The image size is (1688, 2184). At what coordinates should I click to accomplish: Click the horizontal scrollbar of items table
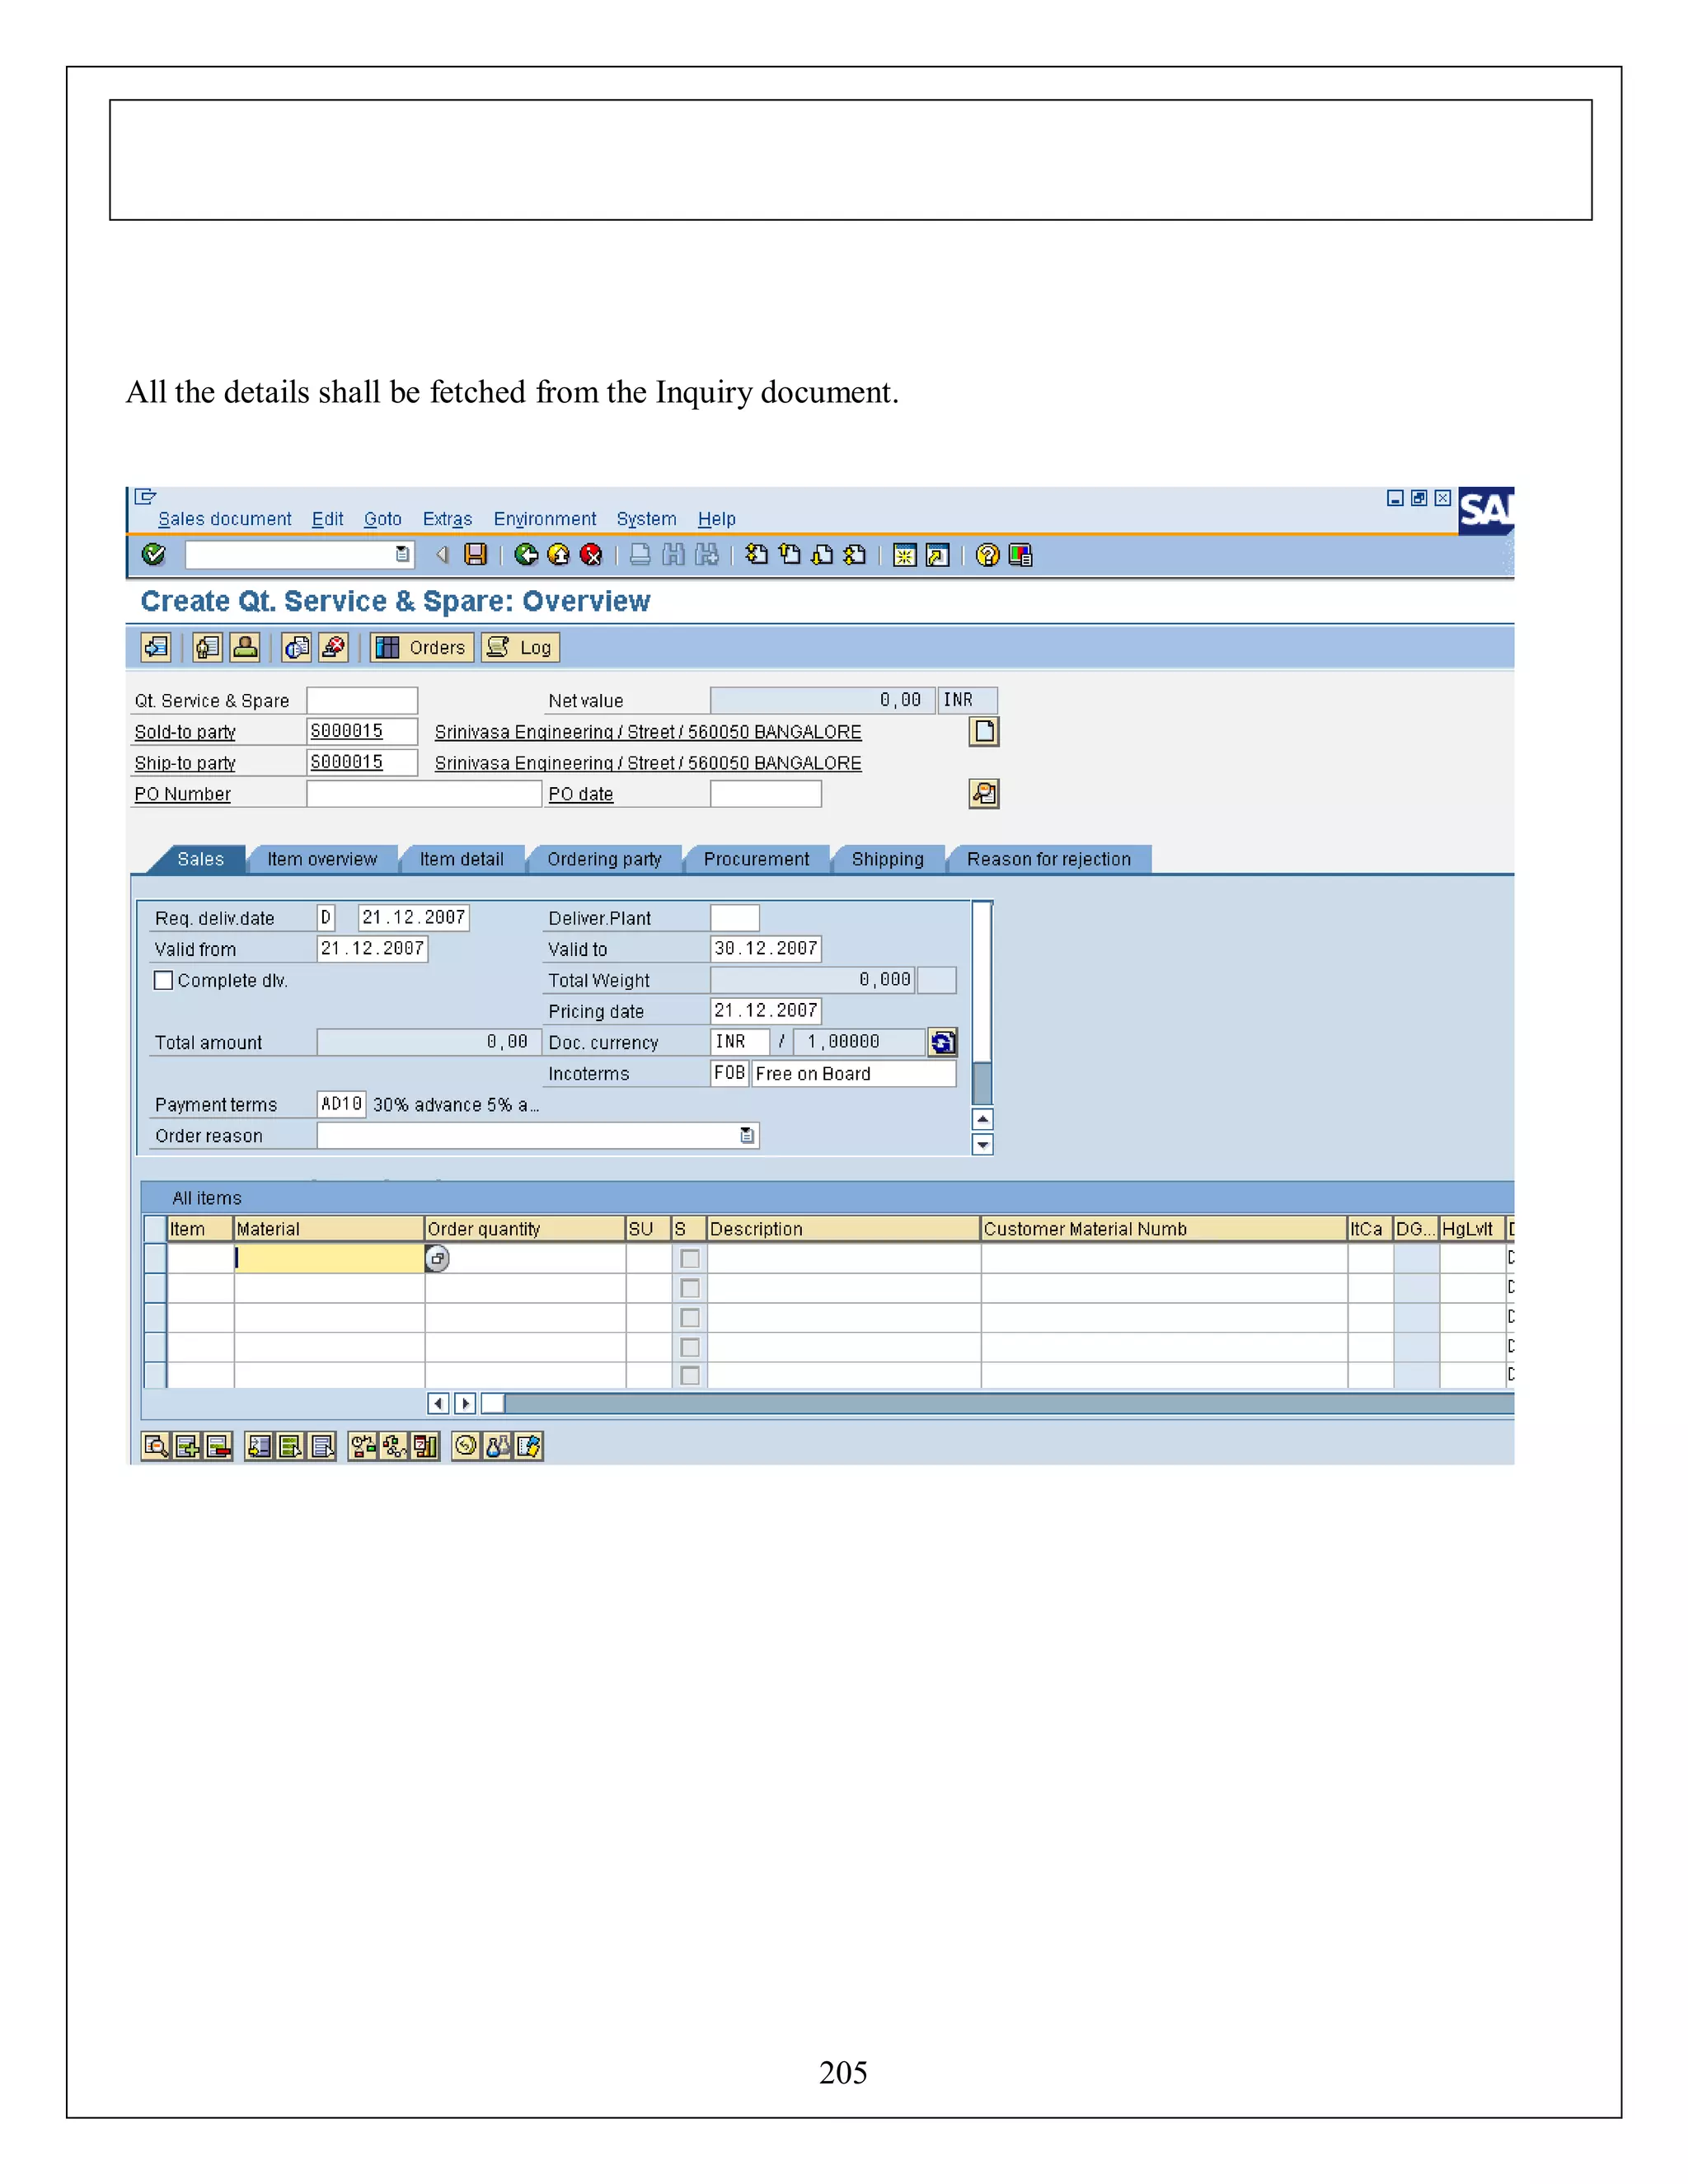(1000, 1403)
